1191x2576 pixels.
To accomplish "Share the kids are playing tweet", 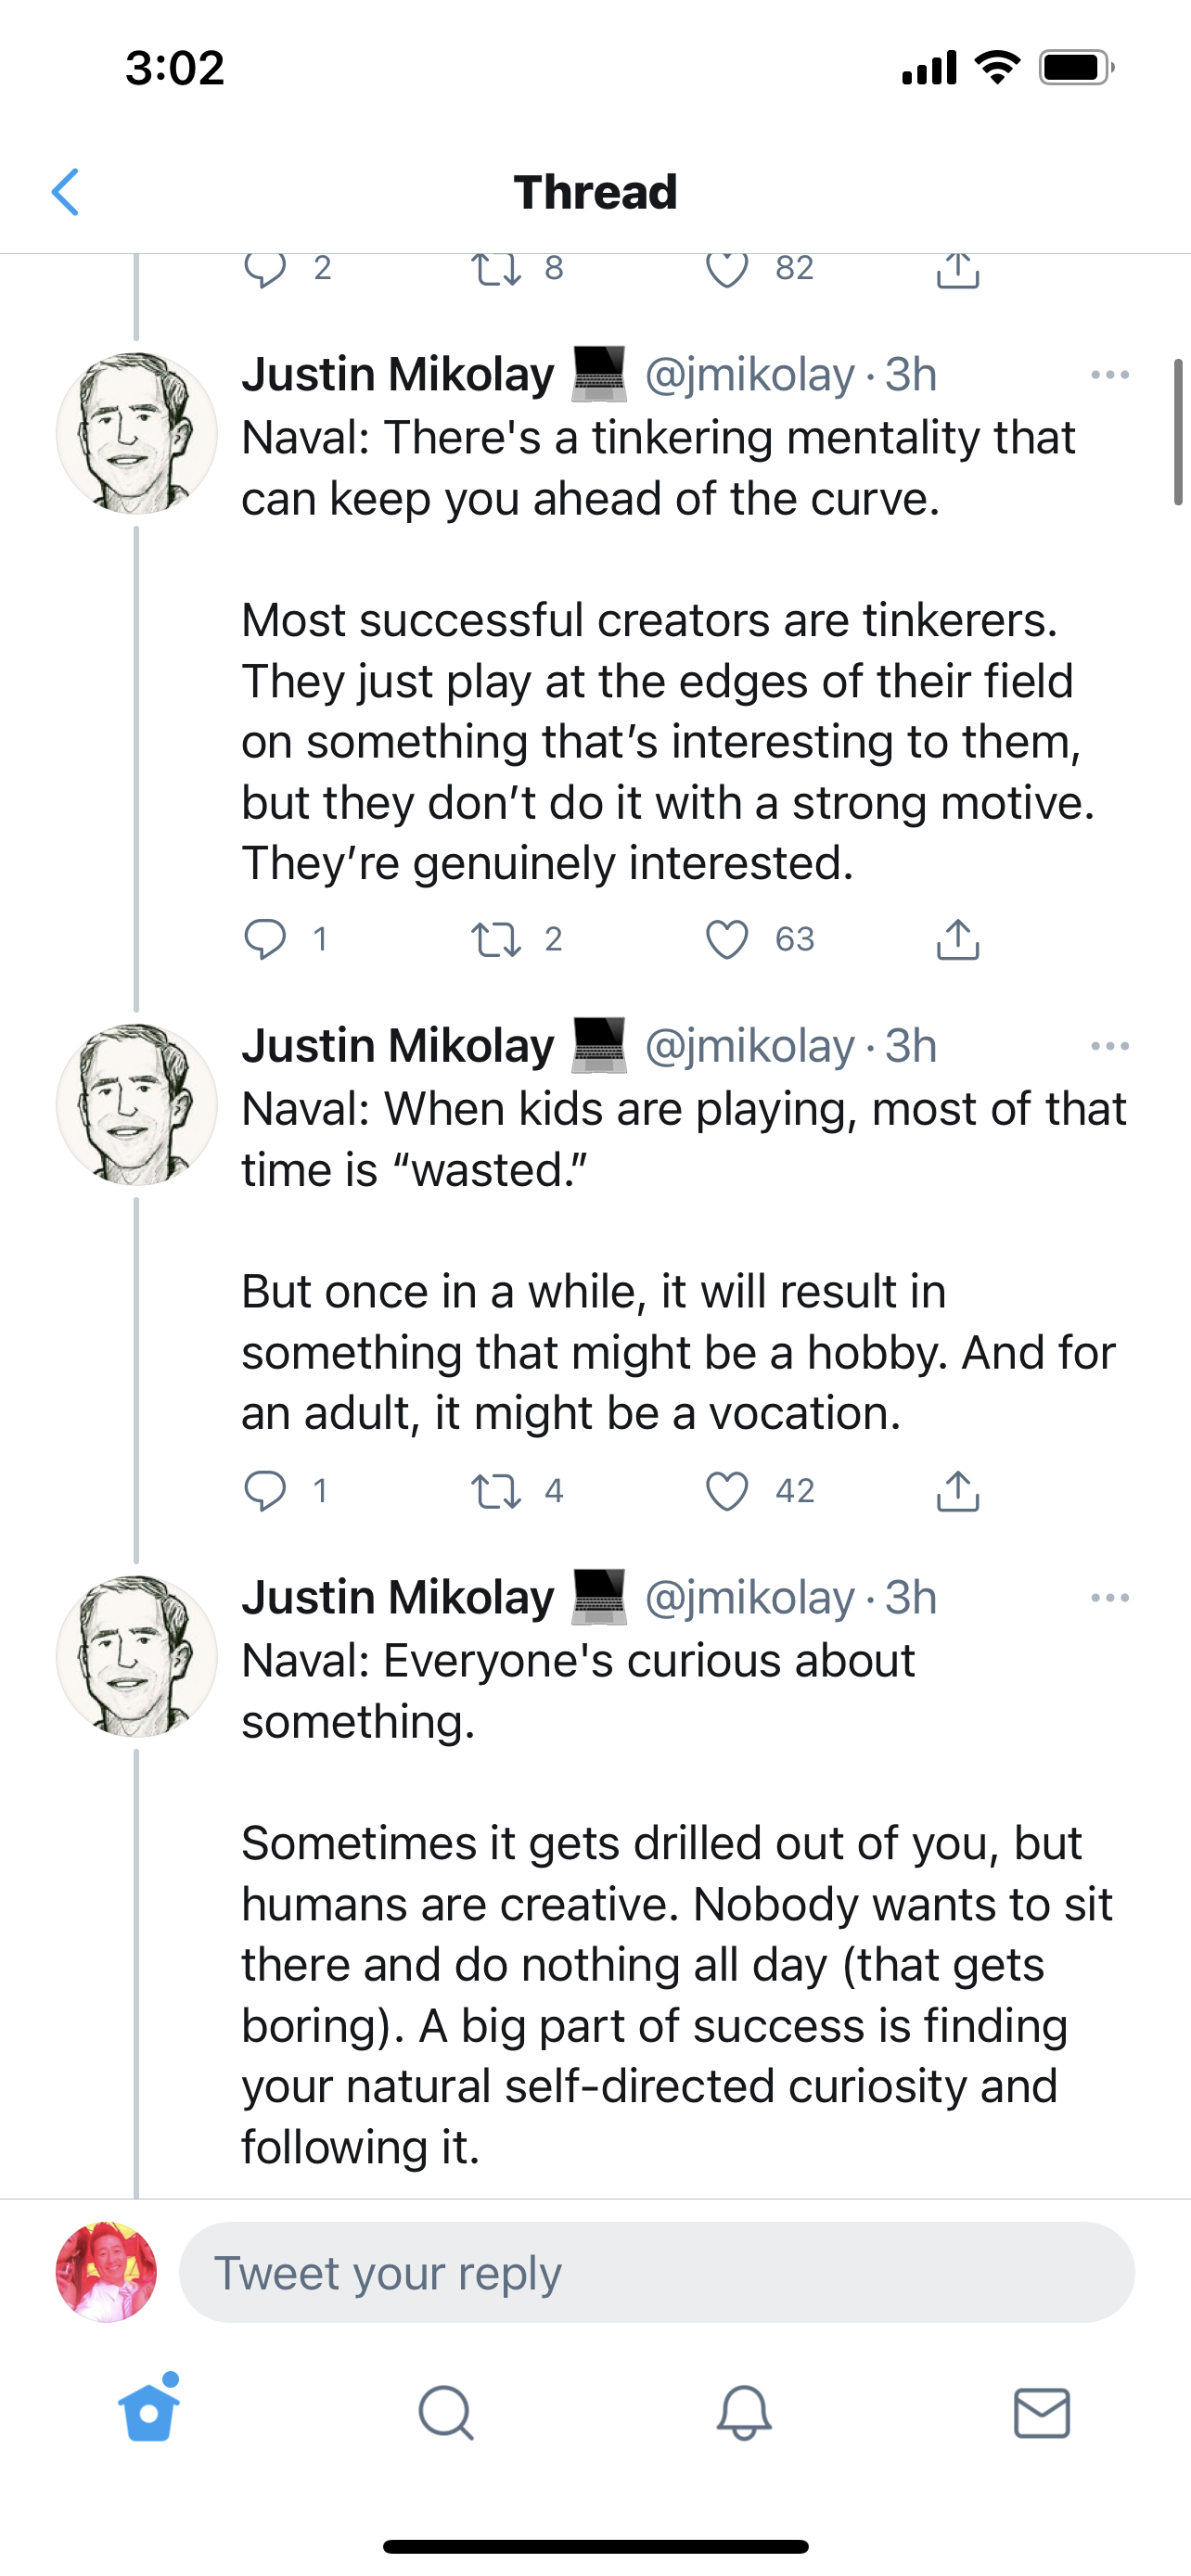I will [957, 1491].
